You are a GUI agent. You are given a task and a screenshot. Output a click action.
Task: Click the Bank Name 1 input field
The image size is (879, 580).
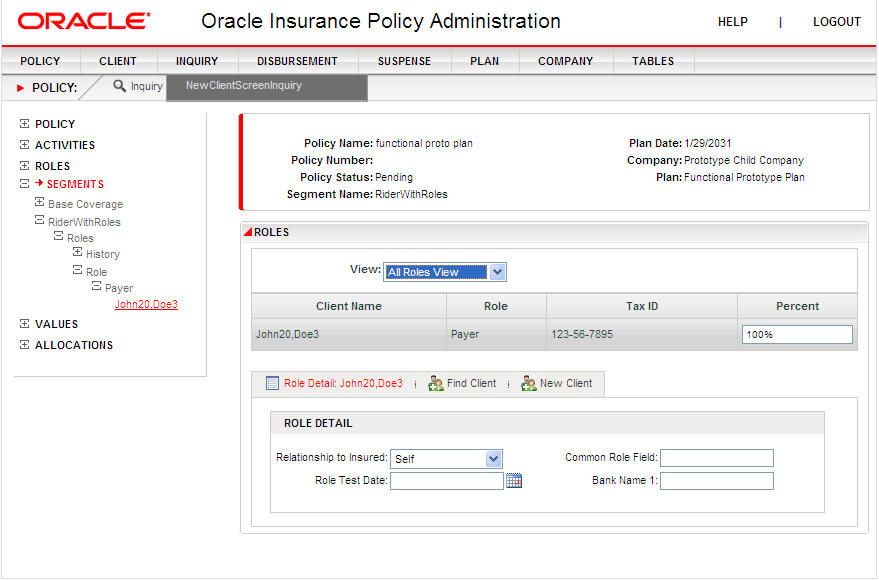pos(716,481)
